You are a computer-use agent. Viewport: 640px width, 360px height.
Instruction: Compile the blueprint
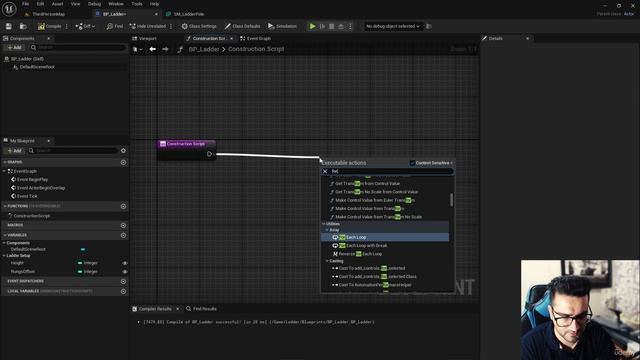49,26
